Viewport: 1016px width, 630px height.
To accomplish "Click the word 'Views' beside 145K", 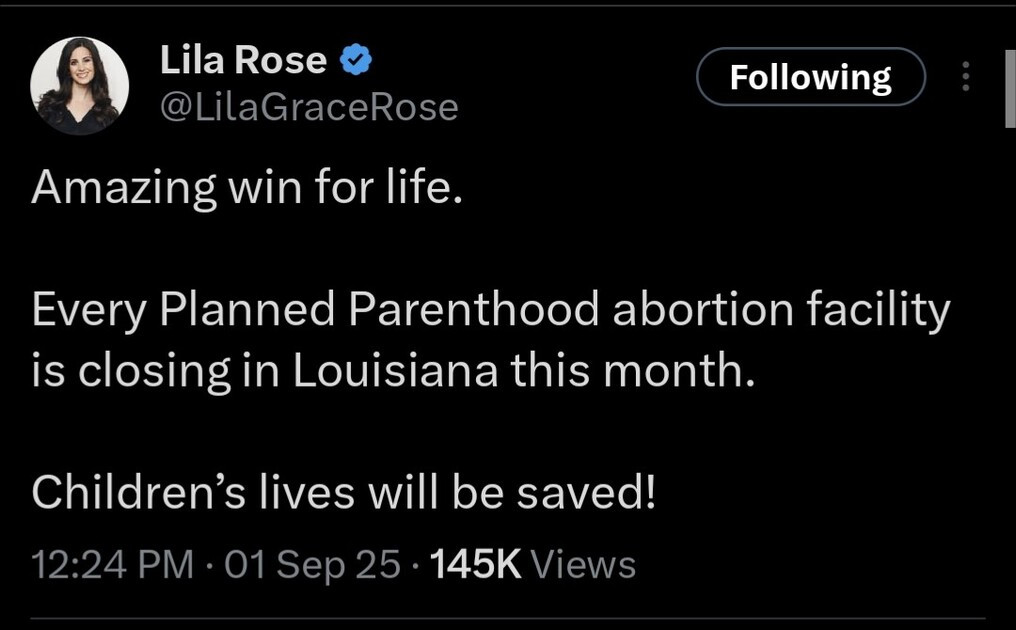I will pos(583,565).
